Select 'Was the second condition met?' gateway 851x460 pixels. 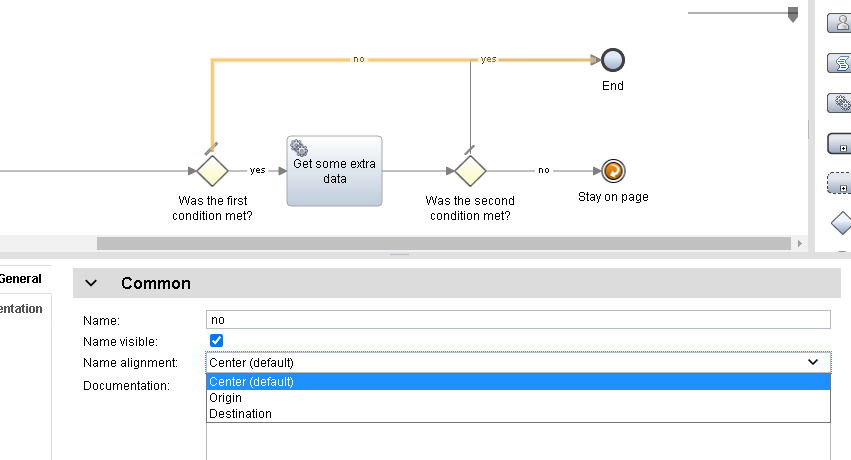[x=470, y=171]
